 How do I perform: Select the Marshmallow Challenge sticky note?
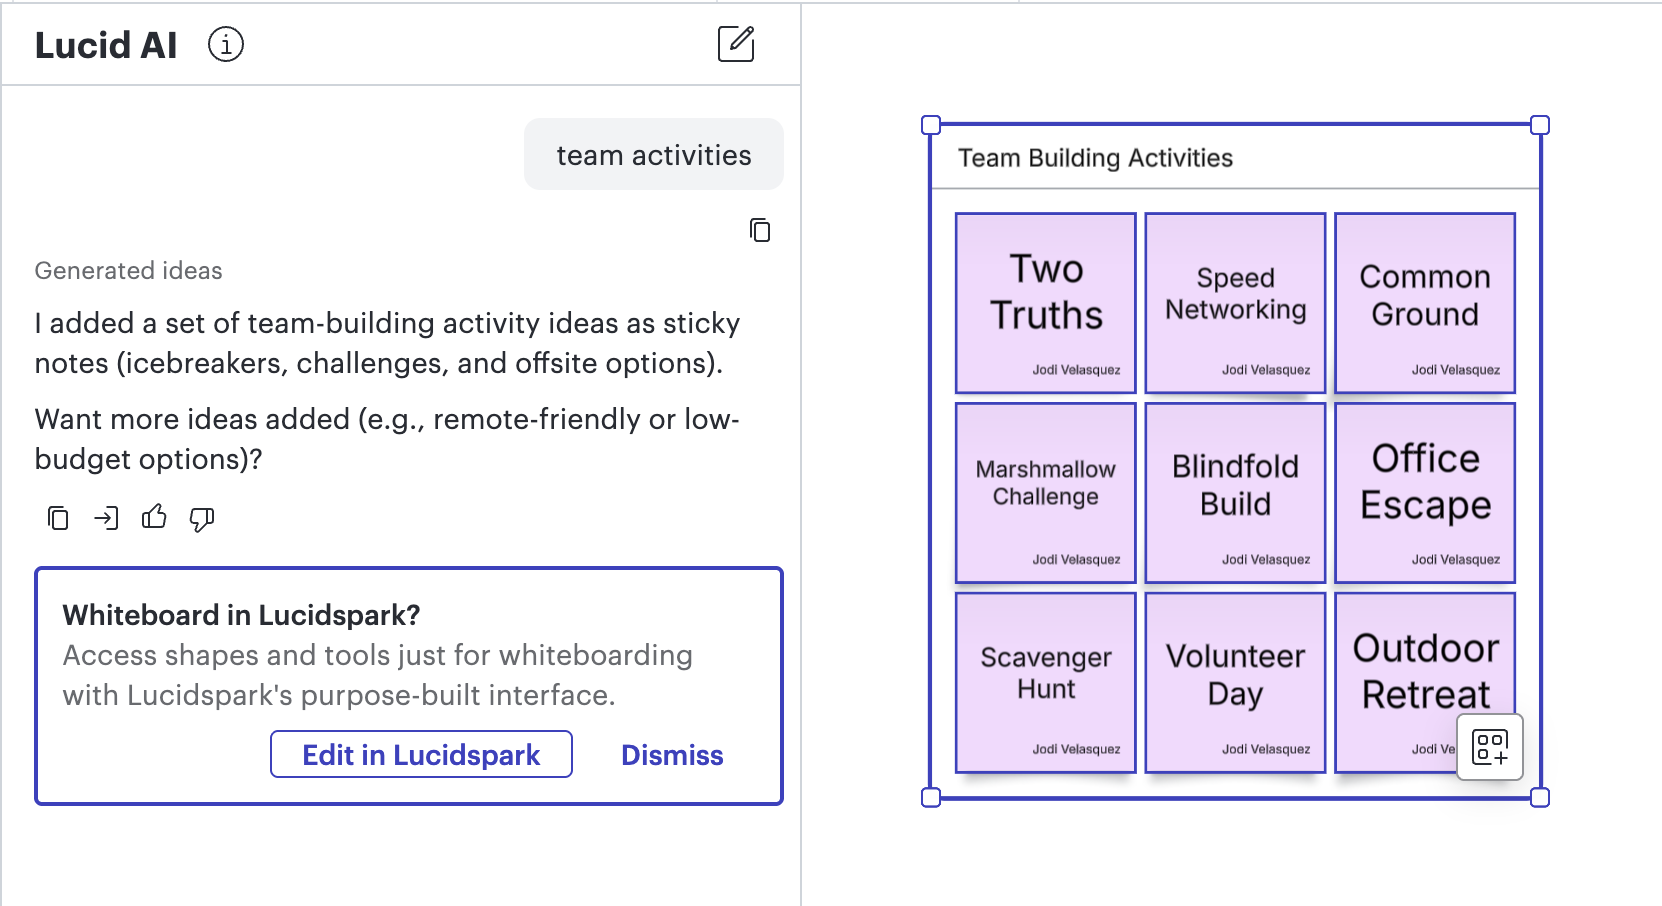click(1046, 493)
